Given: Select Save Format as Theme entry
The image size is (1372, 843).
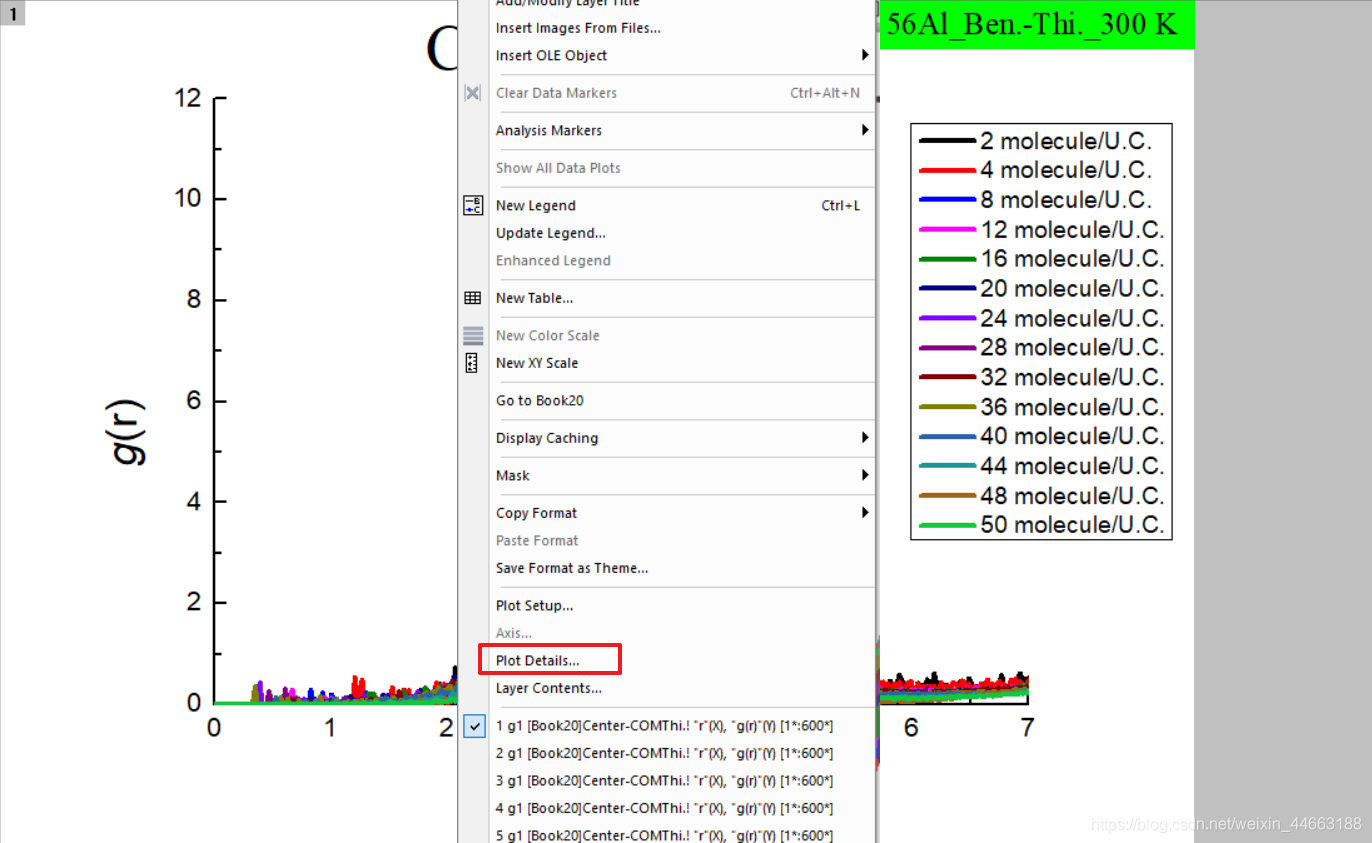Looking at the screenshot, I should [x=572, y=568].
